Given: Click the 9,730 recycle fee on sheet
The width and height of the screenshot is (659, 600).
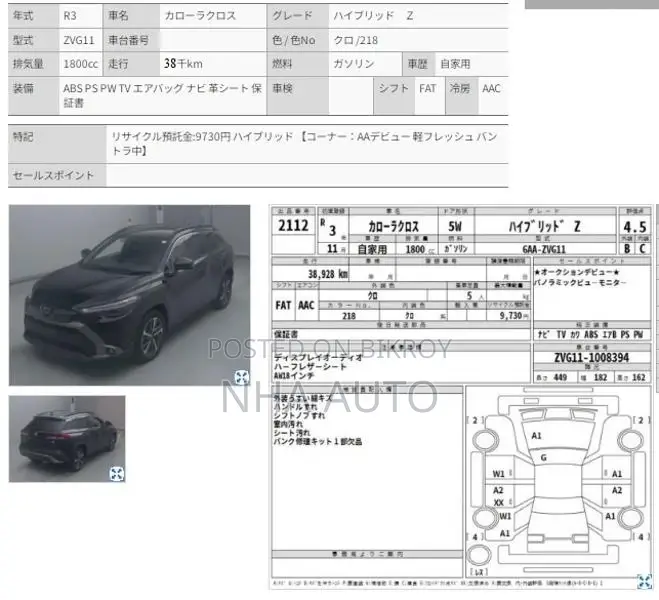Looking at the screenshot, I should click(x=514, y=316).
